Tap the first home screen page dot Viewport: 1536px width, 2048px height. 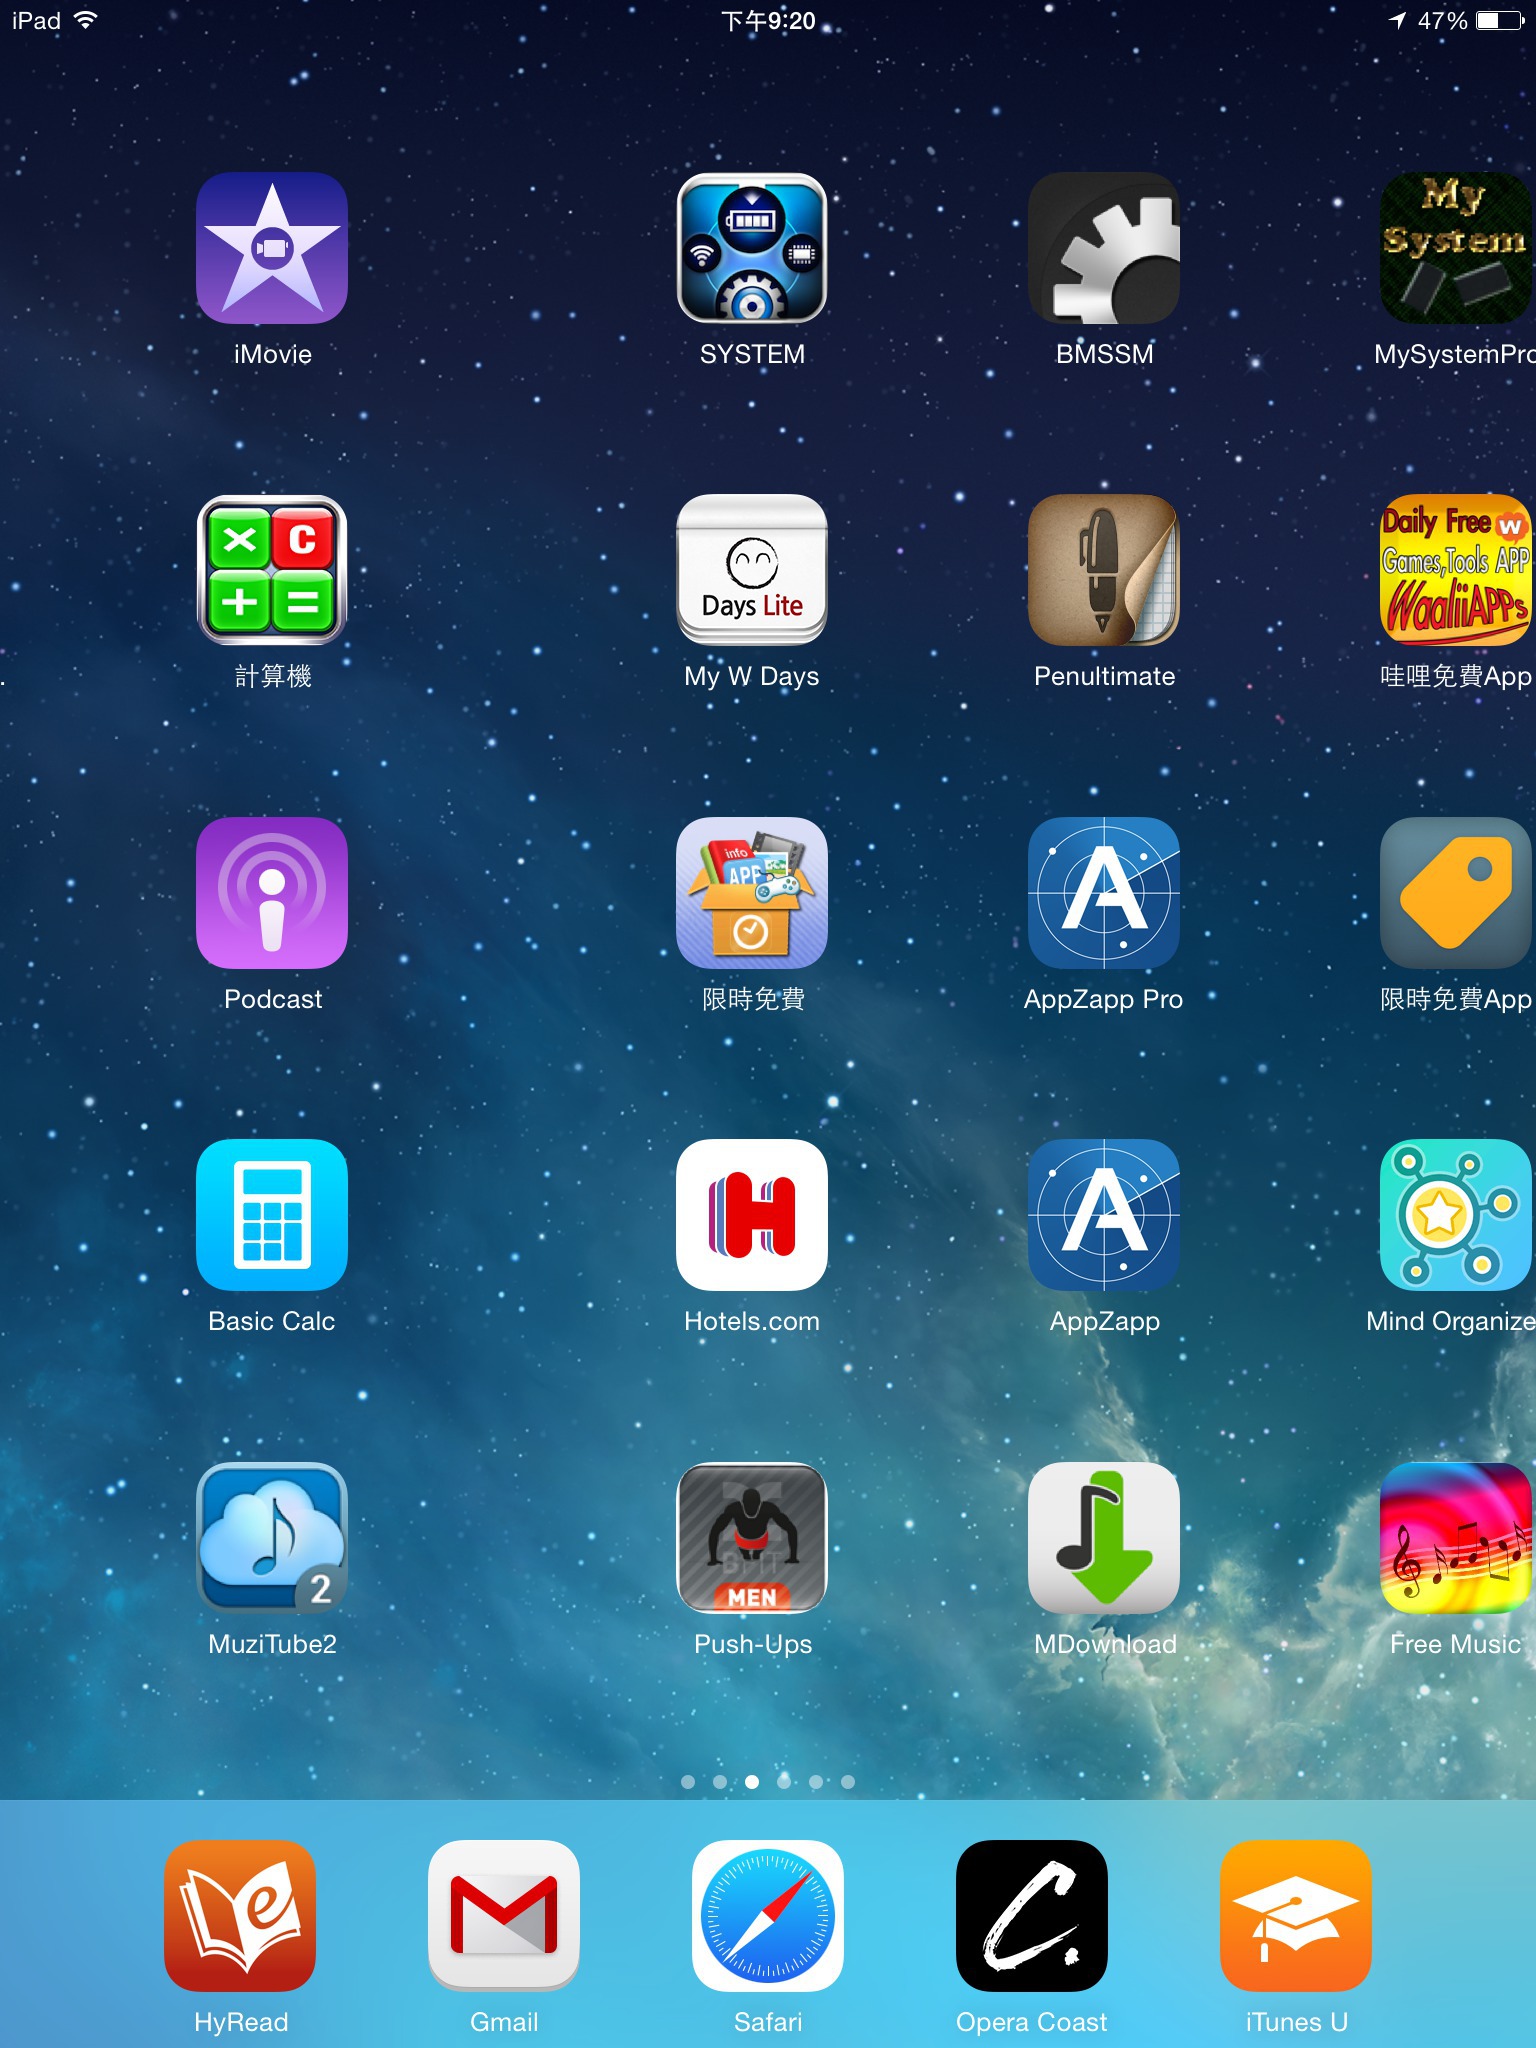point(688,1782)
